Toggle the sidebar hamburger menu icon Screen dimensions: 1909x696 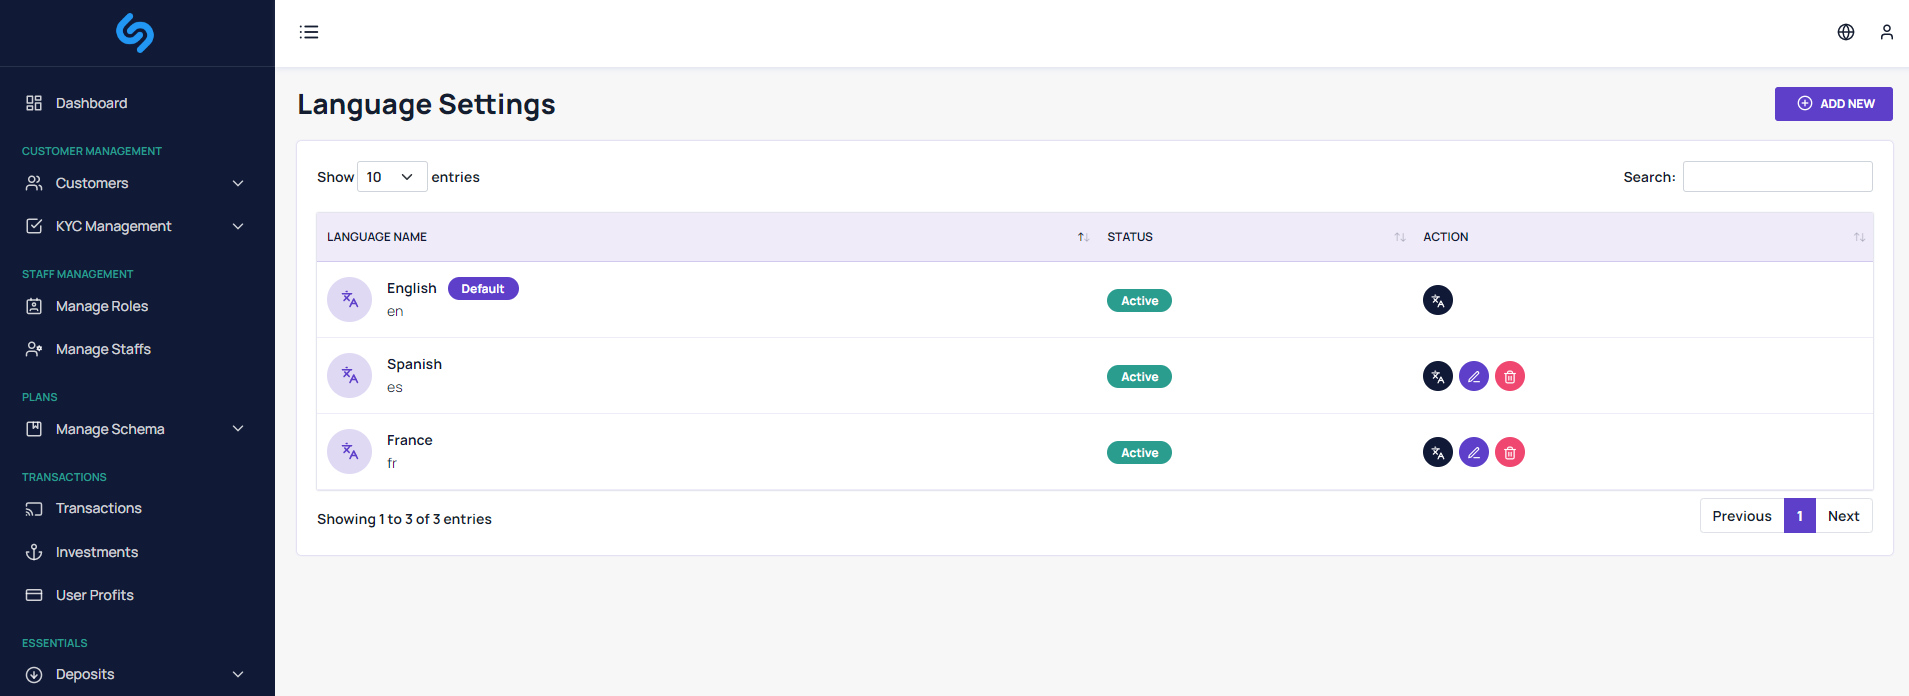309,32
